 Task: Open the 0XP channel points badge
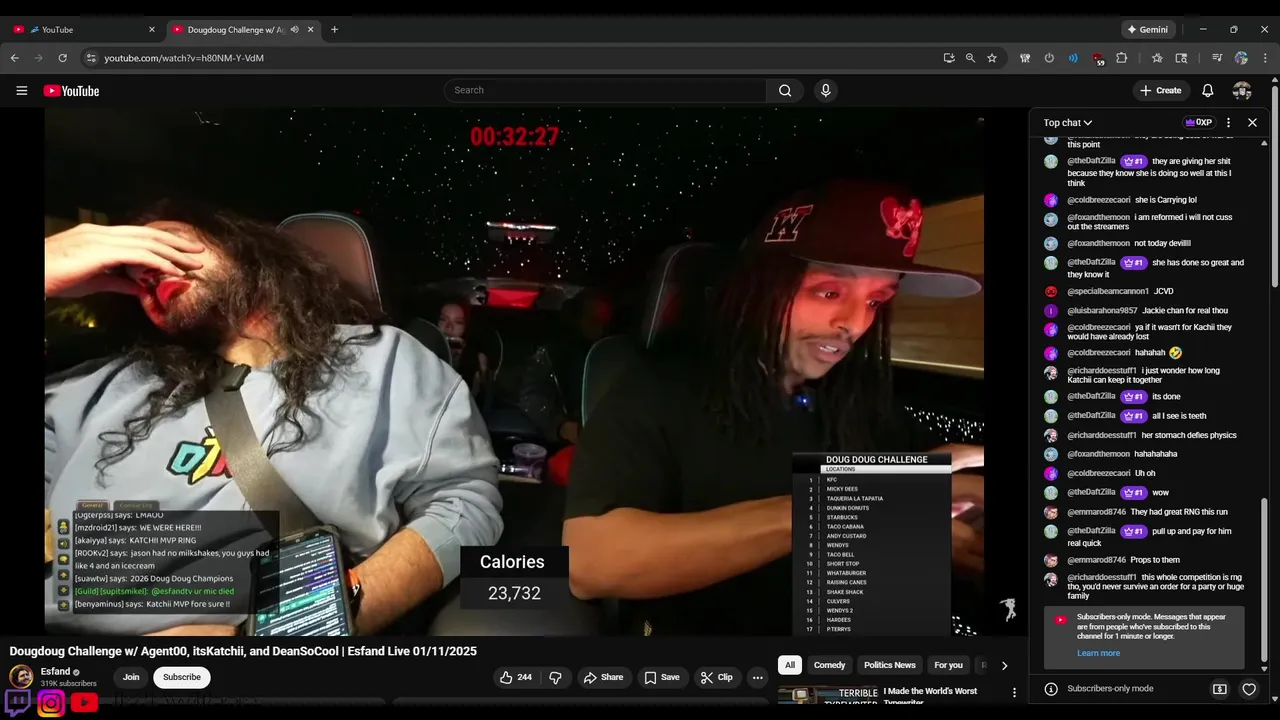pos(1198,122)
